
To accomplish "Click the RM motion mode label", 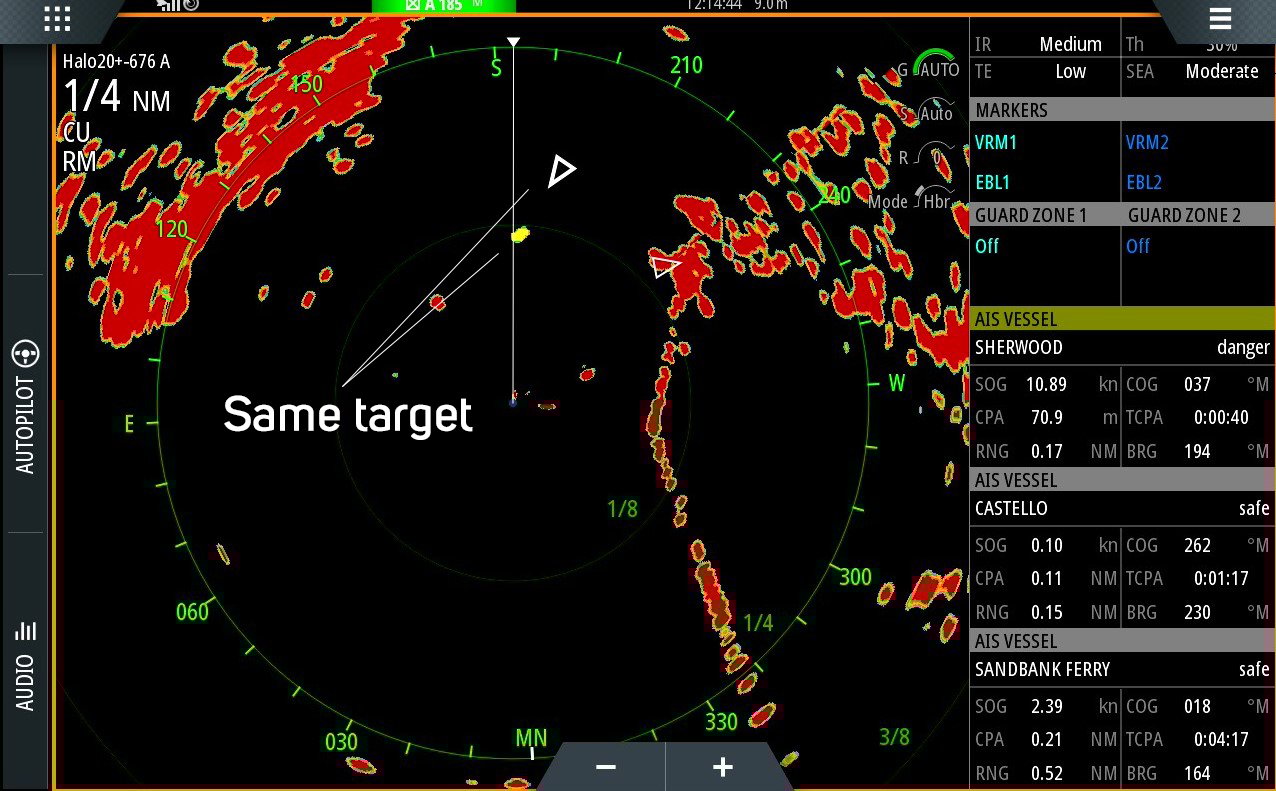I will coord(79,161).
